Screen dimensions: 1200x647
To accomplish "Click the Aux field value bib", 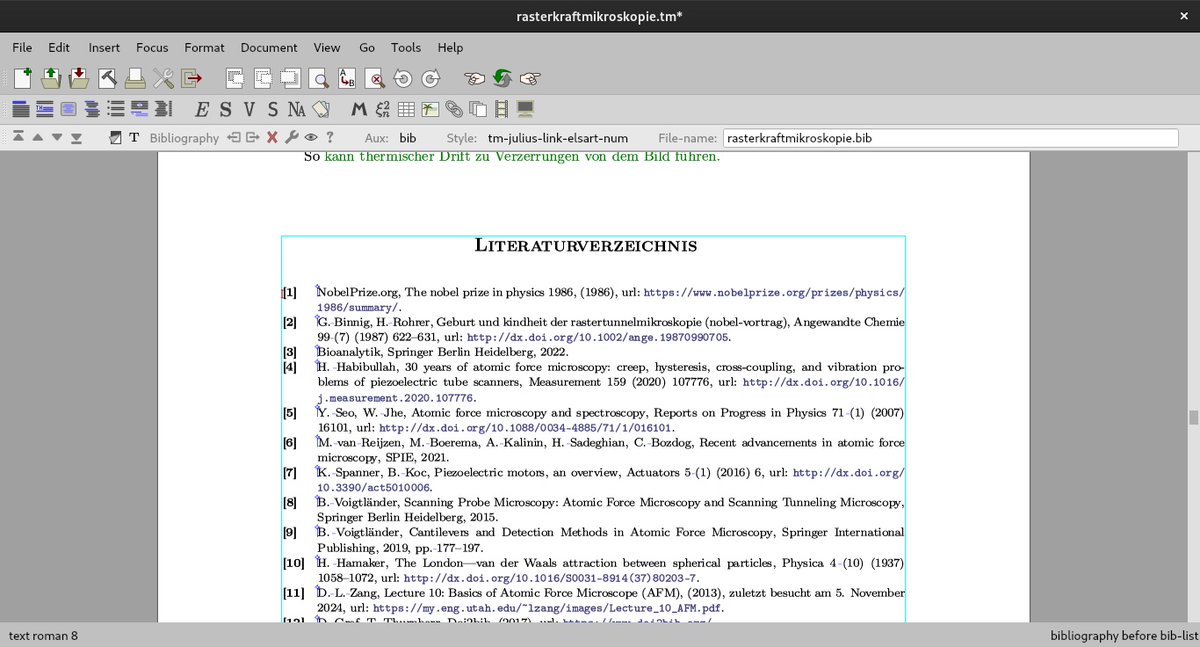I will tap(408, 138).
